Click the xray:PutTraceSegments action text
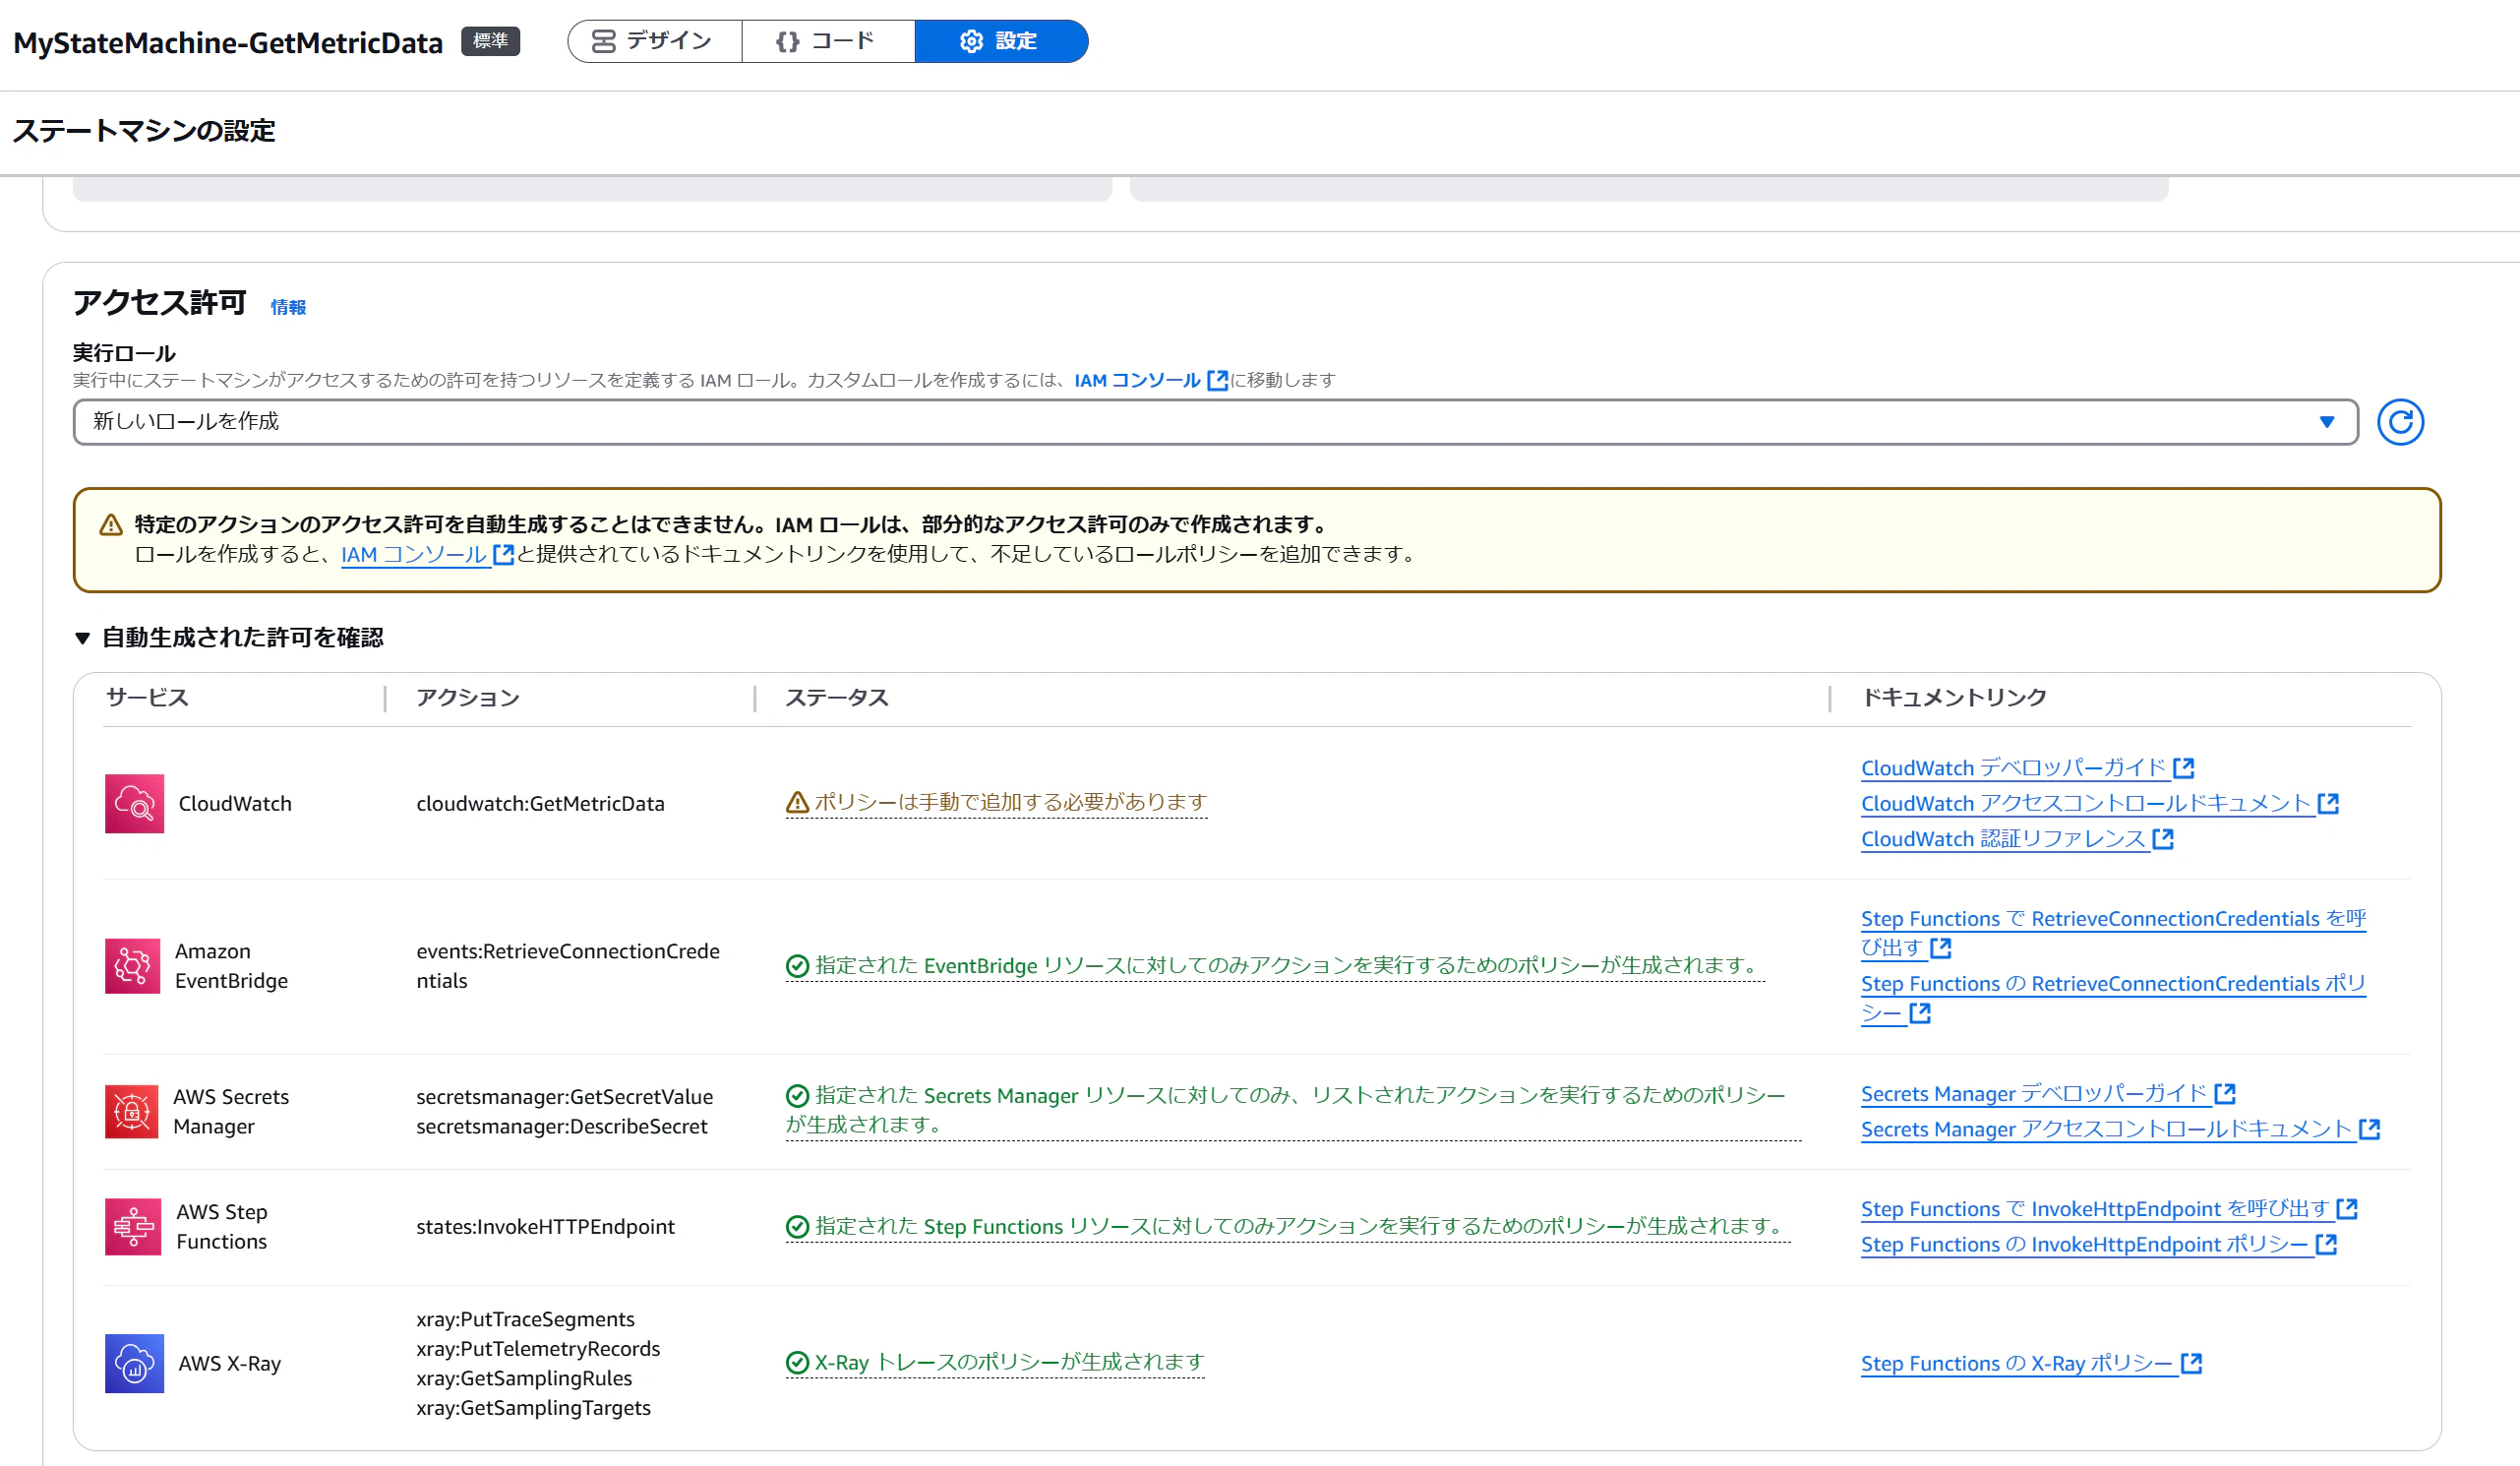Image resolution: width=2520 pixels, height=1466 pixels. click(x=525, y=1319)
